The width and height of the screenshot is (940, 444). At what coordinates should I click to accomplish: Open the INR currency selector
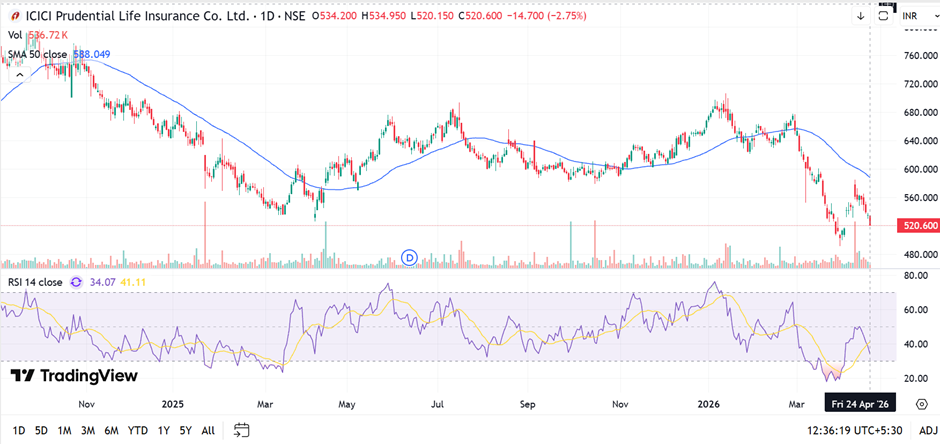(x=917, y=16)
